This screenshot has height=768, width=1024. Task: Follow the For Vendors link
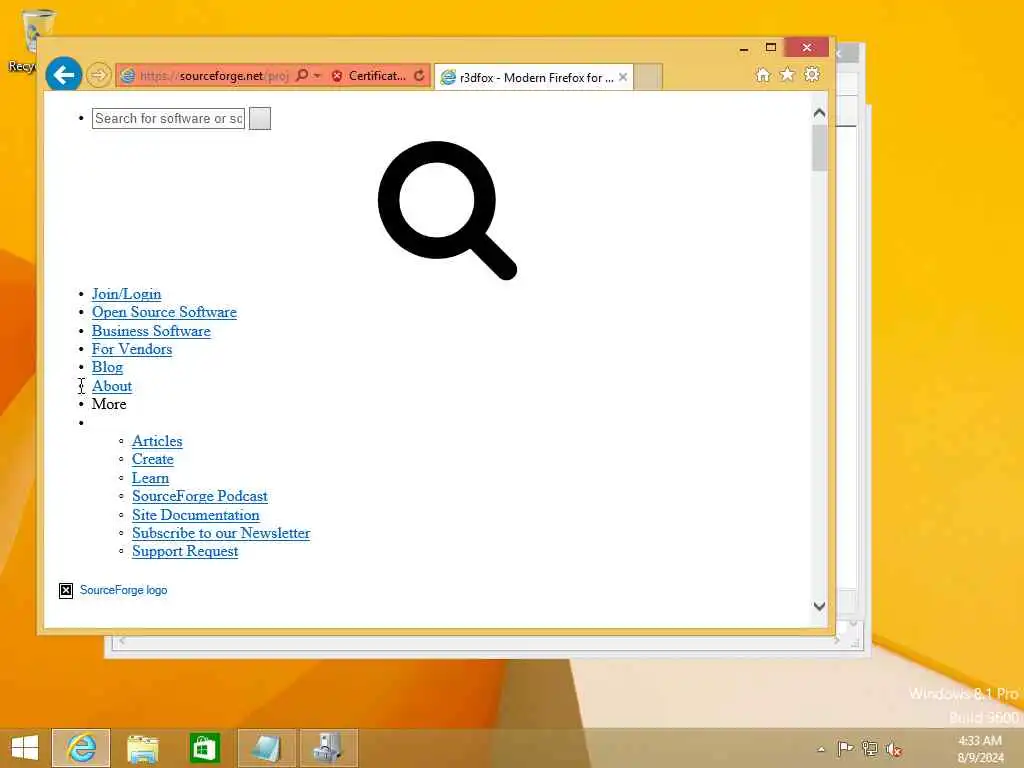pos(132,349)
